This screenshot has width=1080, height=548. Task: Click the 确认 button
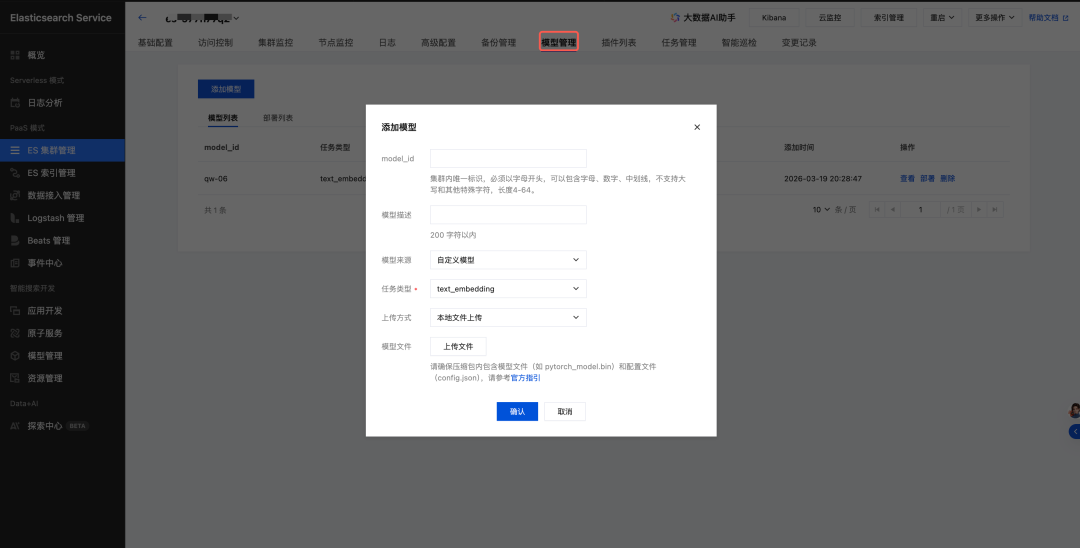point(517,412)
